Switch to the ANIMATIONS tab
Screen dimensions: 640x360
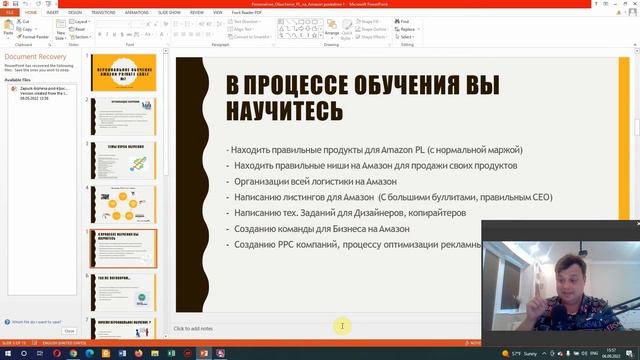coord(137,13)
